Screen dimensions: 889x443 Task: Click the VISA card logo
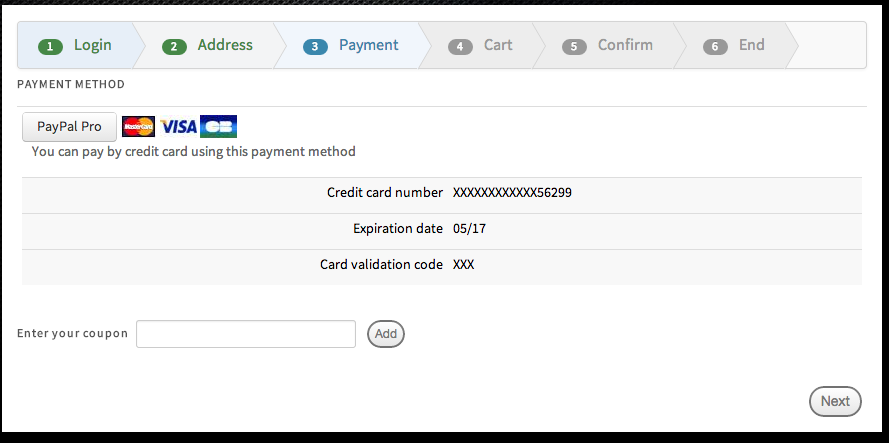click(x=179, y=127)
